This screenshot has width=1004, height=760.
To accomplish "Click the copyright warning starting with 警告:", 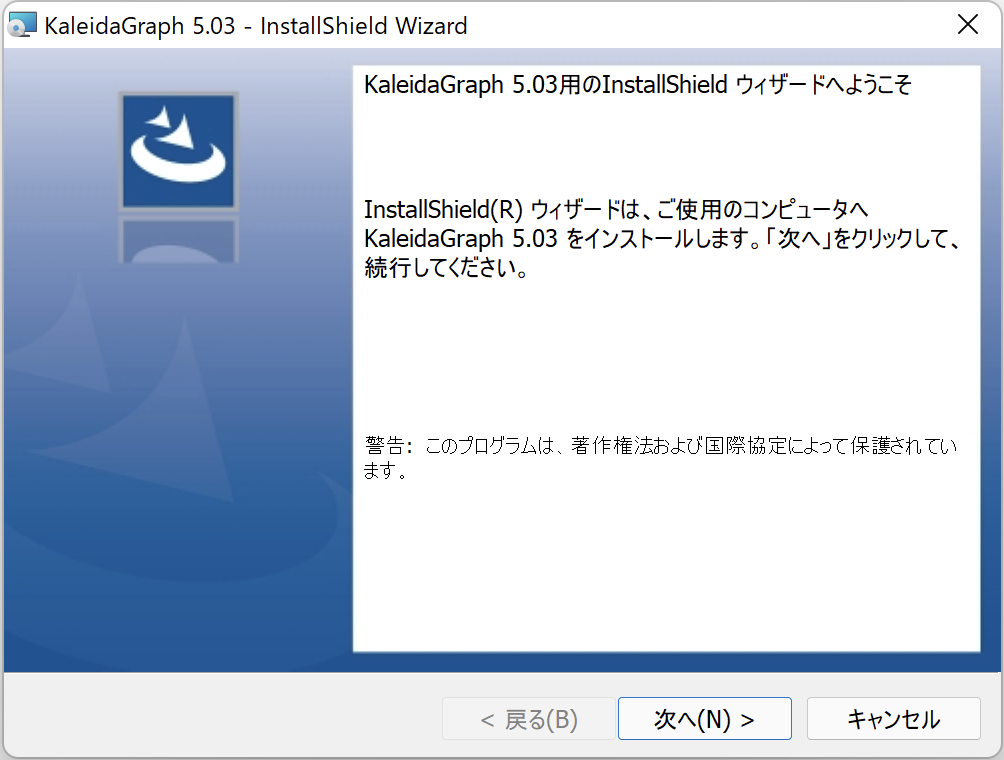I will point(660,458).
